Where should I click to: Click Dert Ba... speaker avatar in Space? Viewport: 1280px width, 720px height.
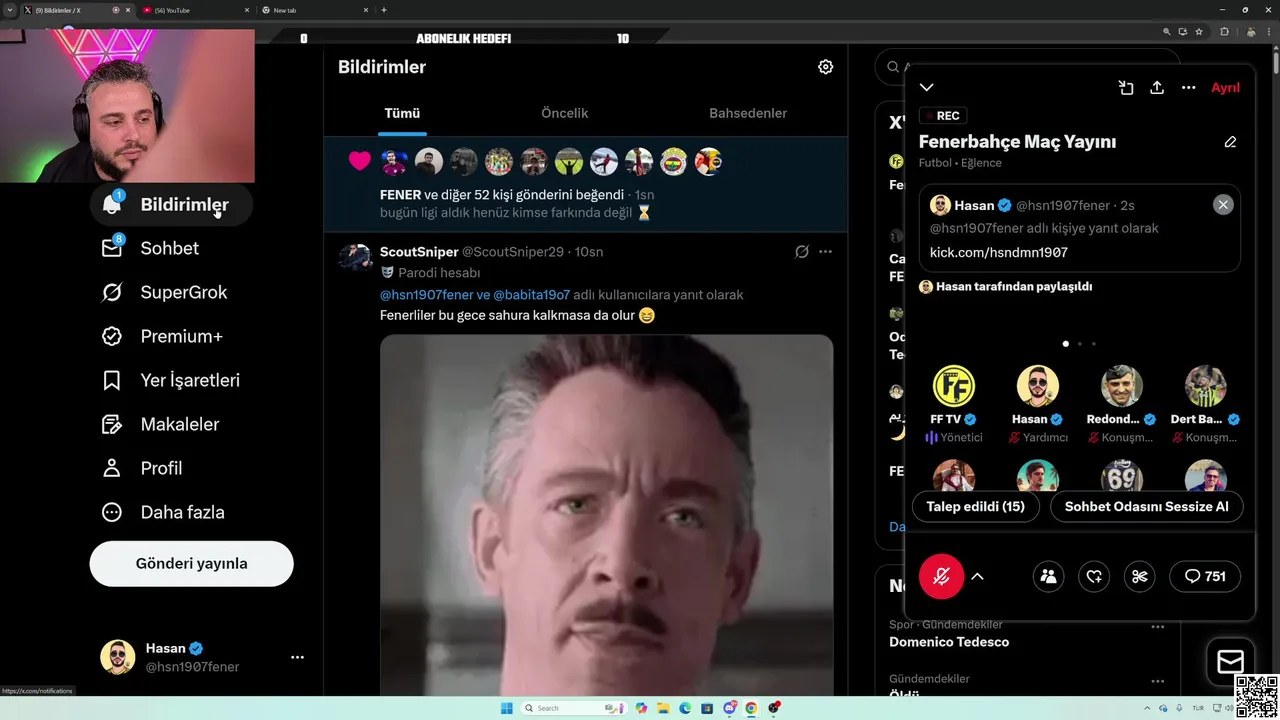pyautogui.click(x=1206, y=386)
